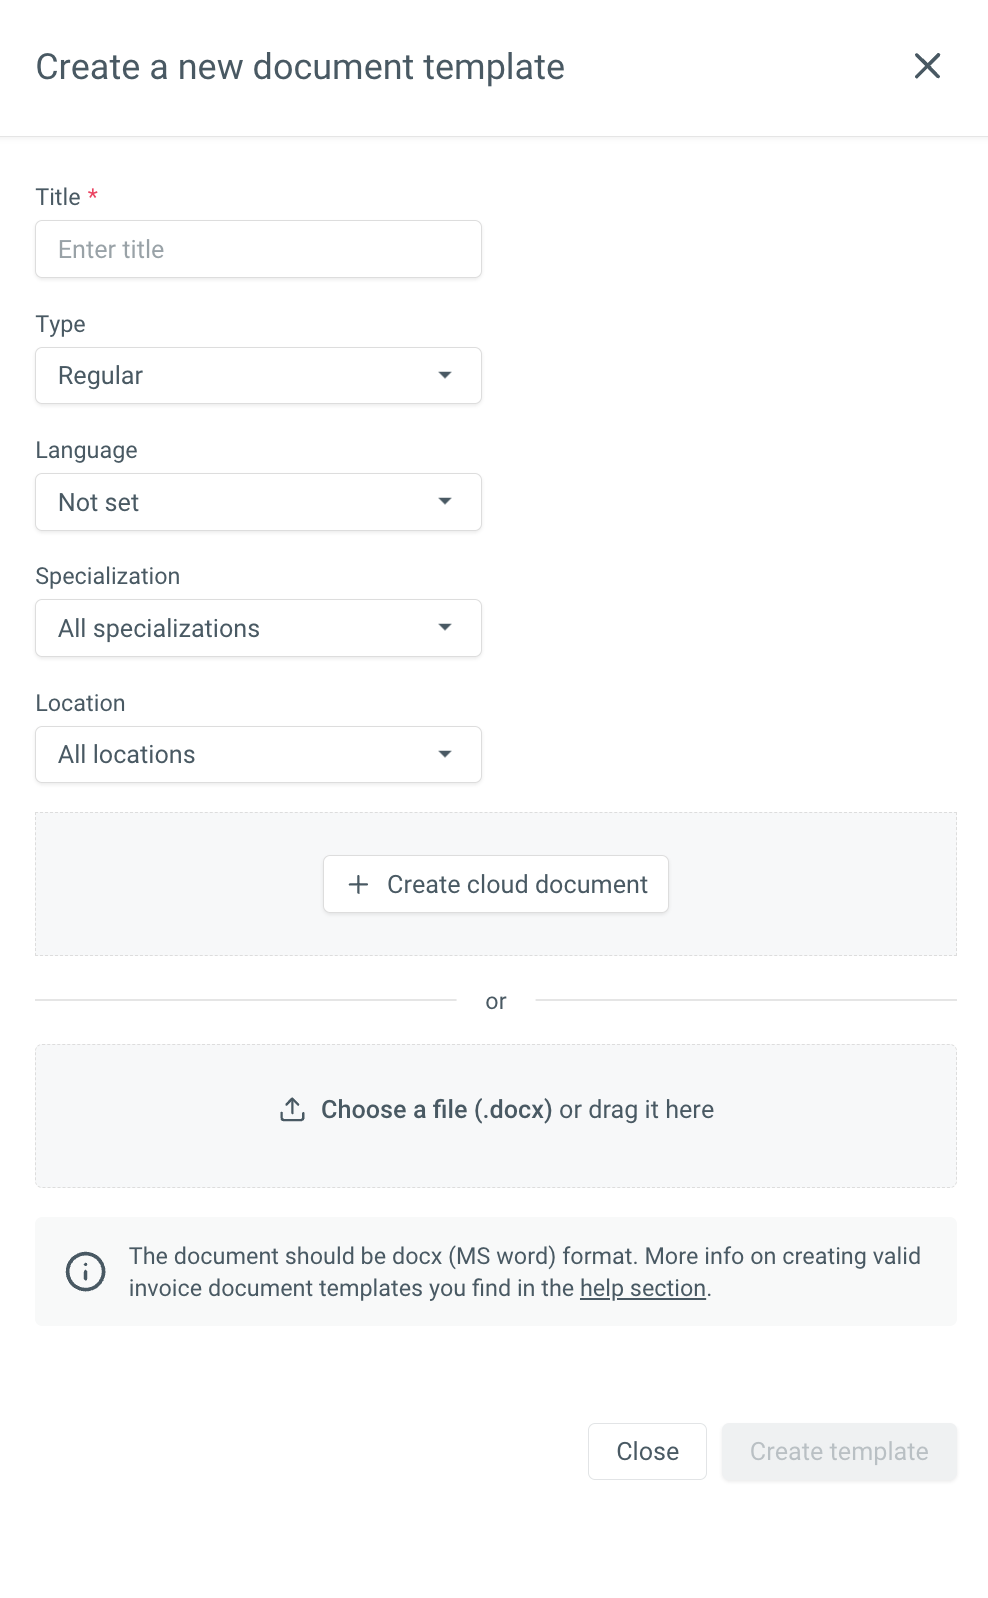Click the Create template button

point(839,1452)
